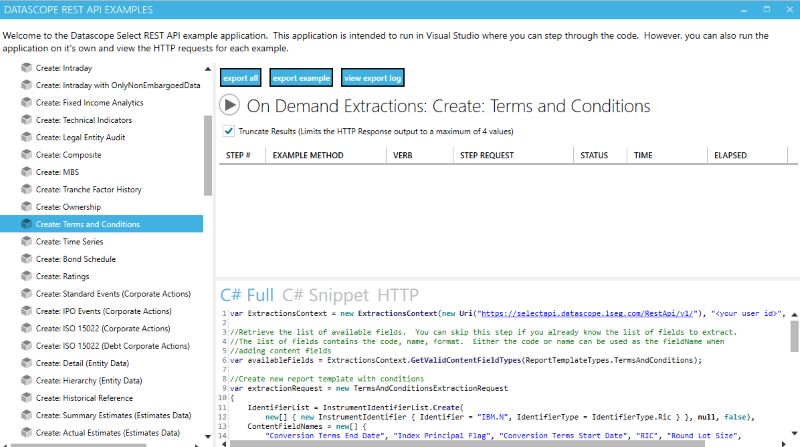This screenshot has height=447, width=800.
Task: Click the cube icon beside Create: Time Series
Action: (x=26, y=242)
